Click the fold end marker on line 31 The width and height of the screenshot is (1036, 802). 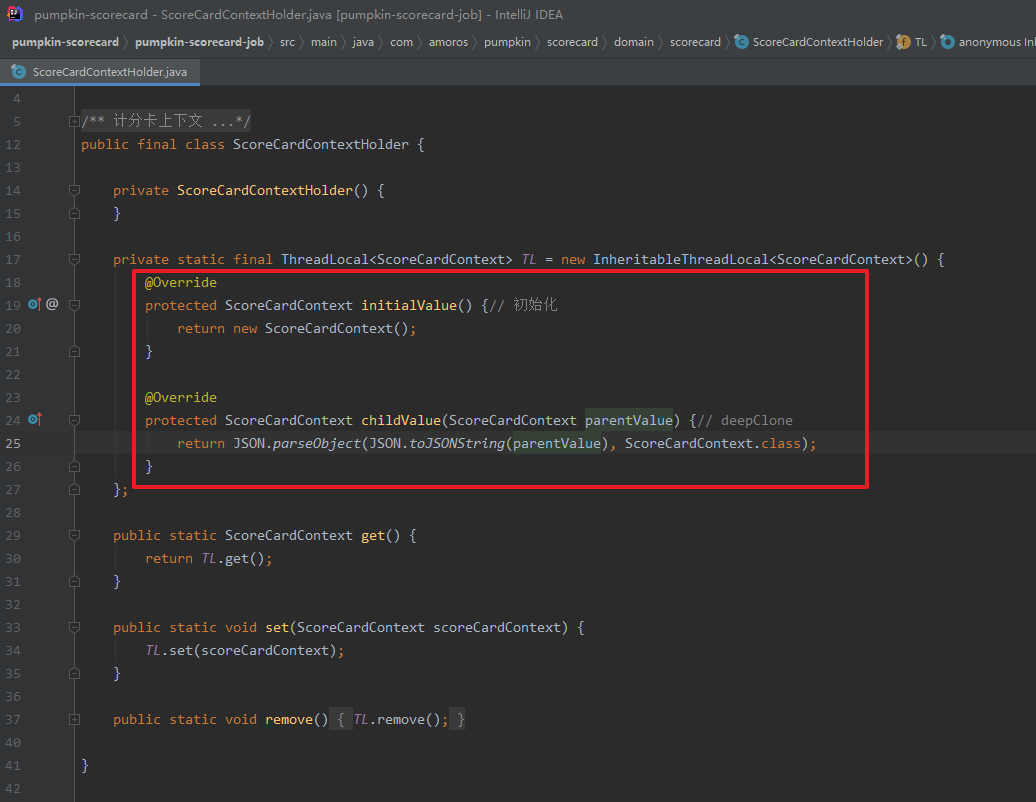(x=74, y=581)
